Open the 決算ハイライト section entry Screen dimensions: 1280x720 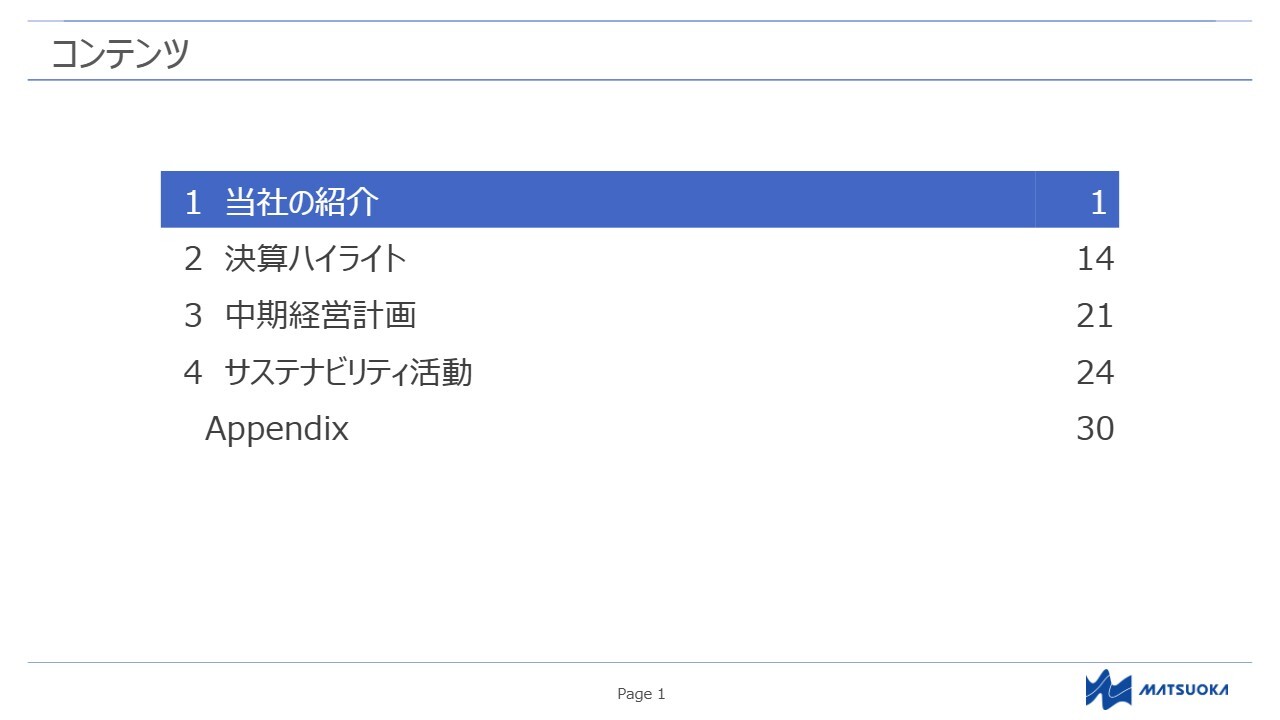(x=316, y=259)
